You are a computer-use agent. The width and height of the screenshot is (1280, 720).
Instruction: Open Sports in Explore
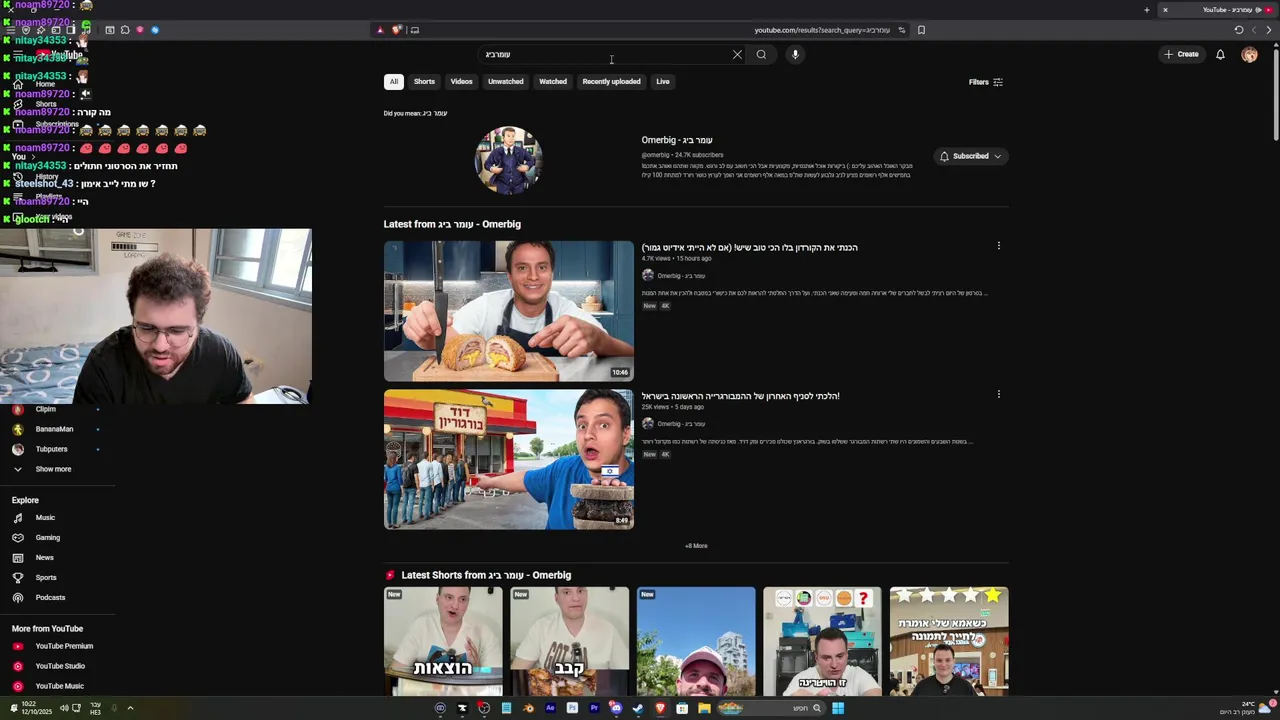46,578
